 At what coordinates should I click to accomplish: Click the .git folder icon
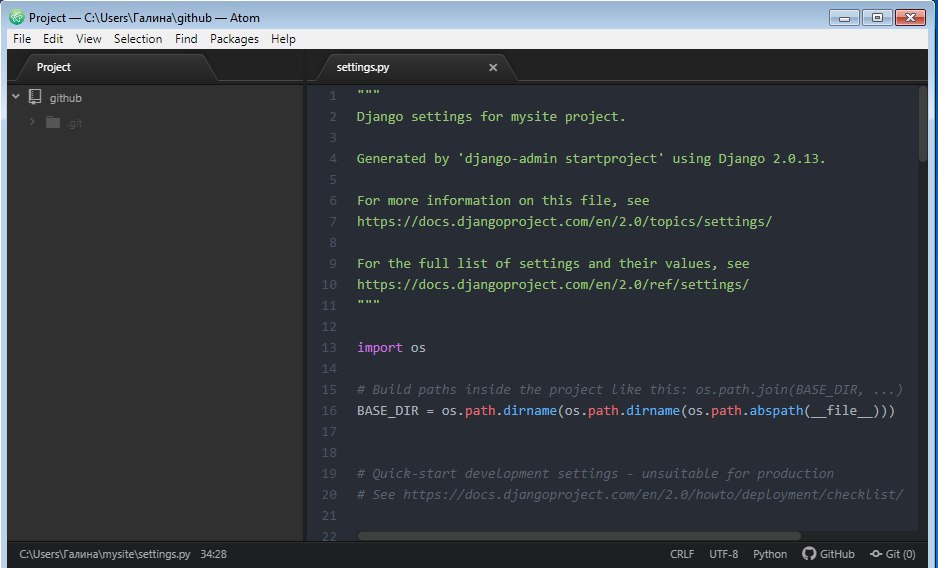point(53,122)
